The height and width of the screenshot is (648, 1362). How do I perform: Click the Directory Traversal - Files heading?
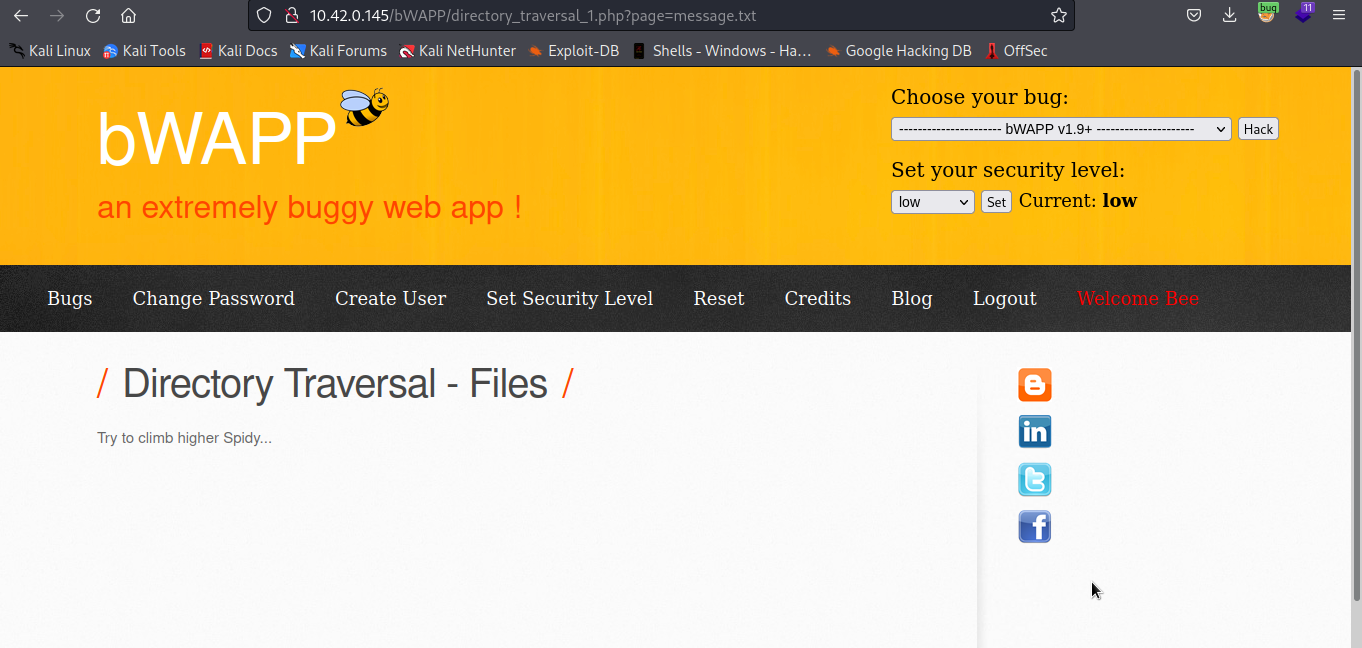tap(335, 384)
